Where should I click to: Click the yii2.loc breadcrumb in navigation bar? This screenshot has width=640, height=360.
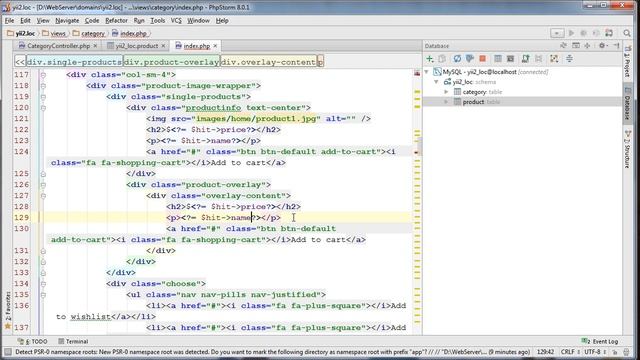21,33
